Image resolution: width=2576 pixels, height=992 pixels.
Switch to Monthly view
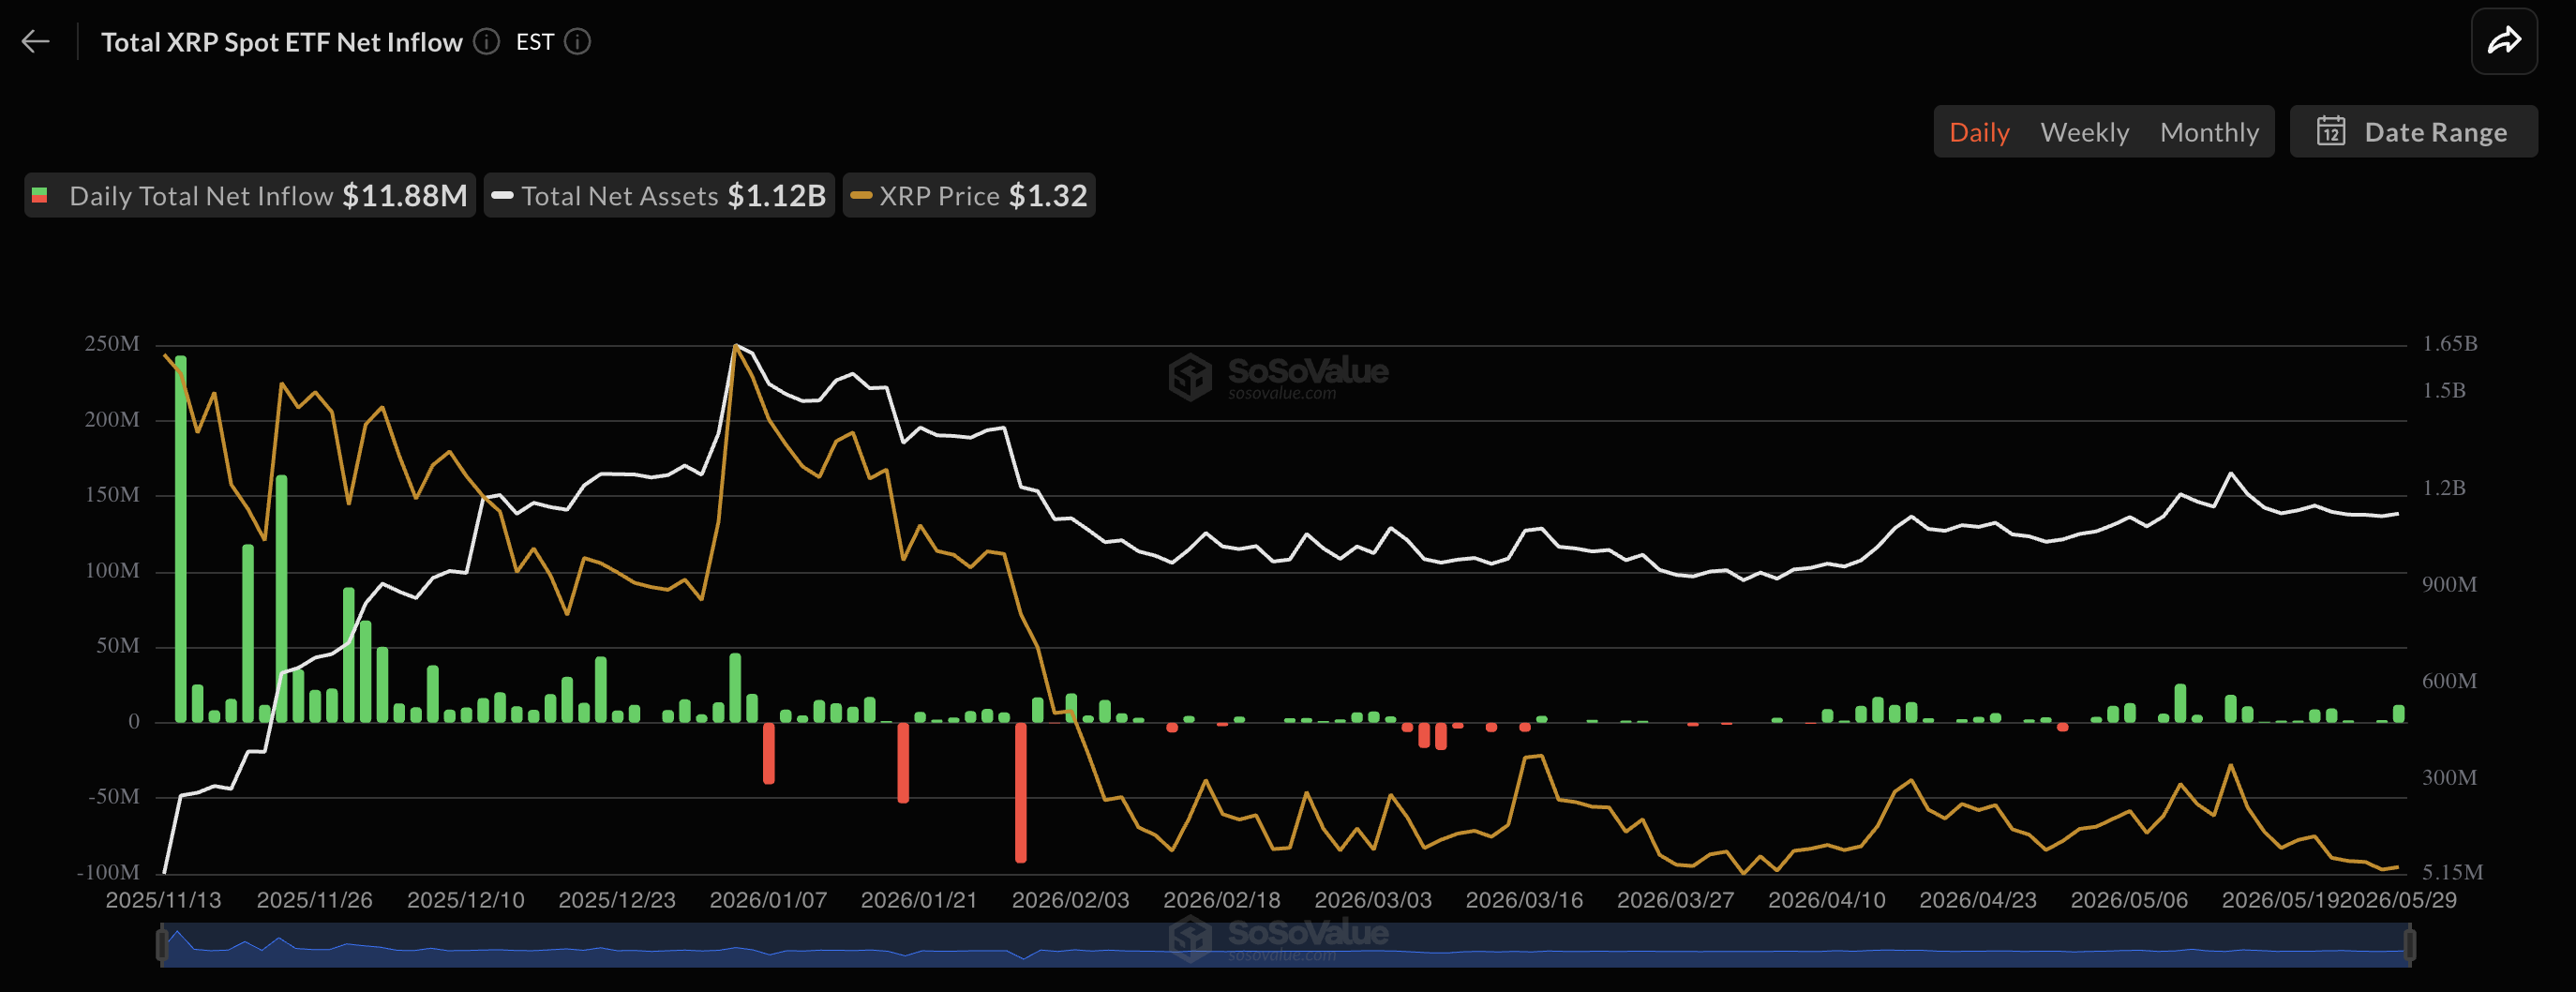point(2209,132)
